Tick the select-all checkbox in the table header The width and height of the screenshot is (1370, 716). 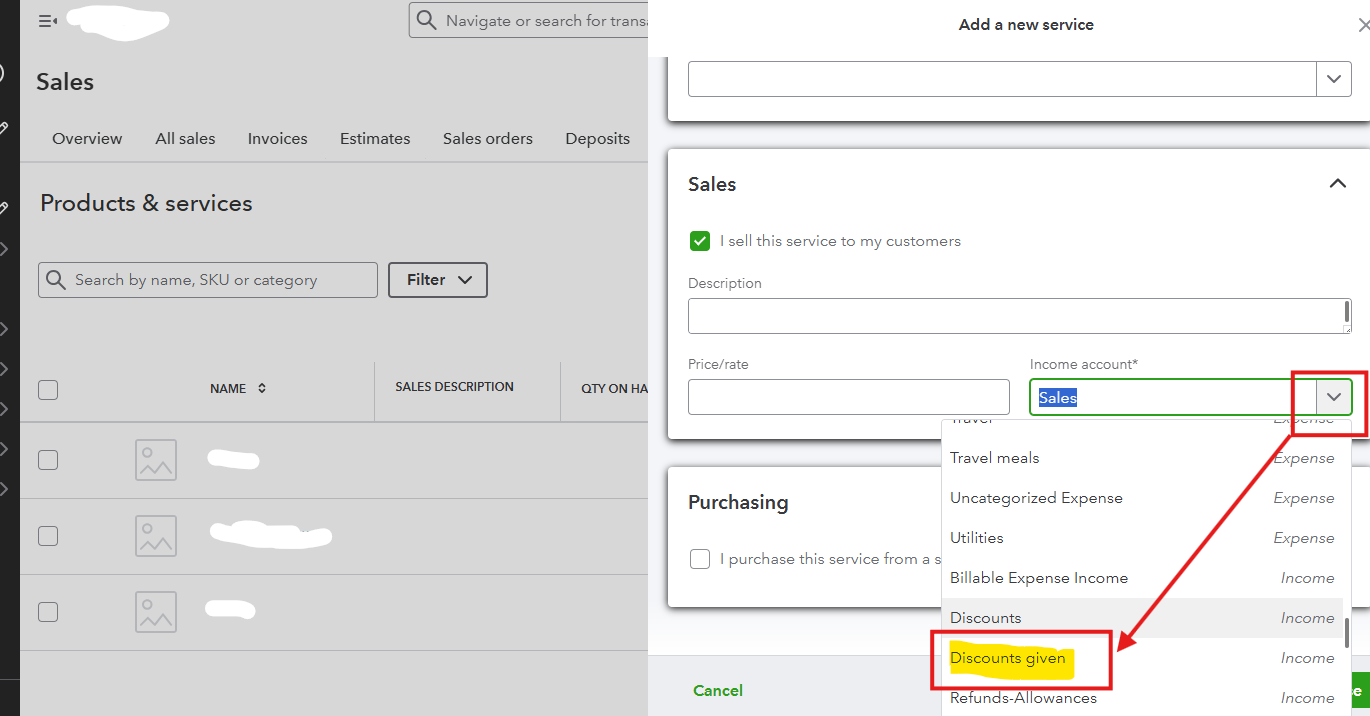tap(48, 390)
